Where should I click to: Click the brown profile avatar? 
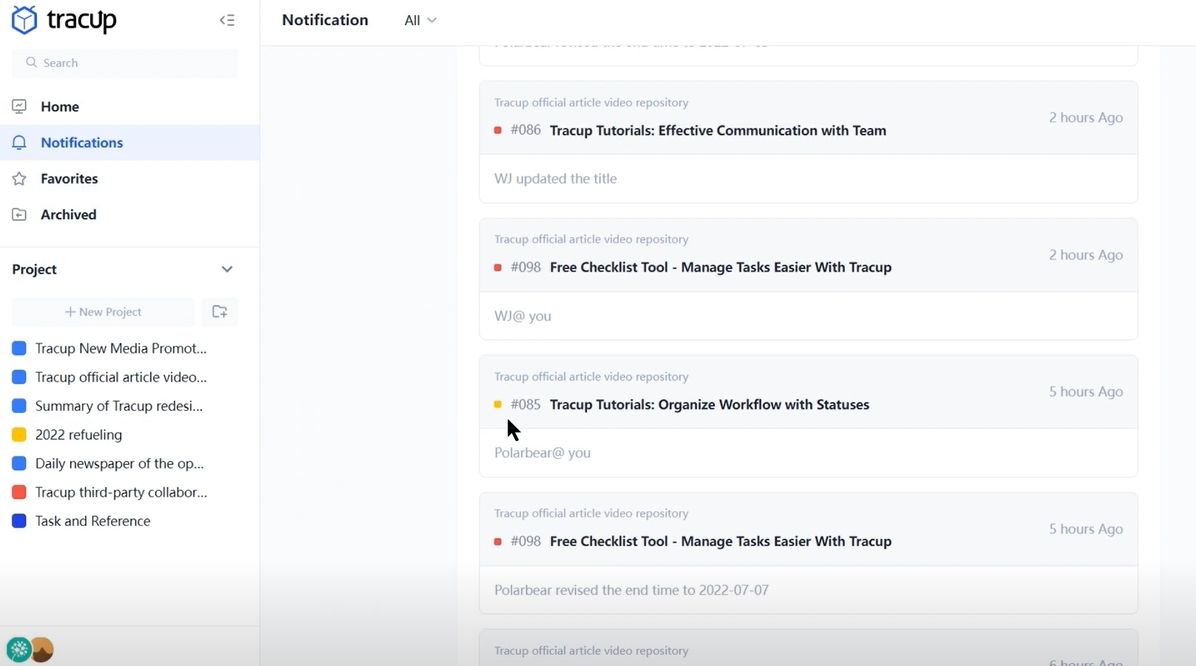pyautogui.click(x=40, y=649)
